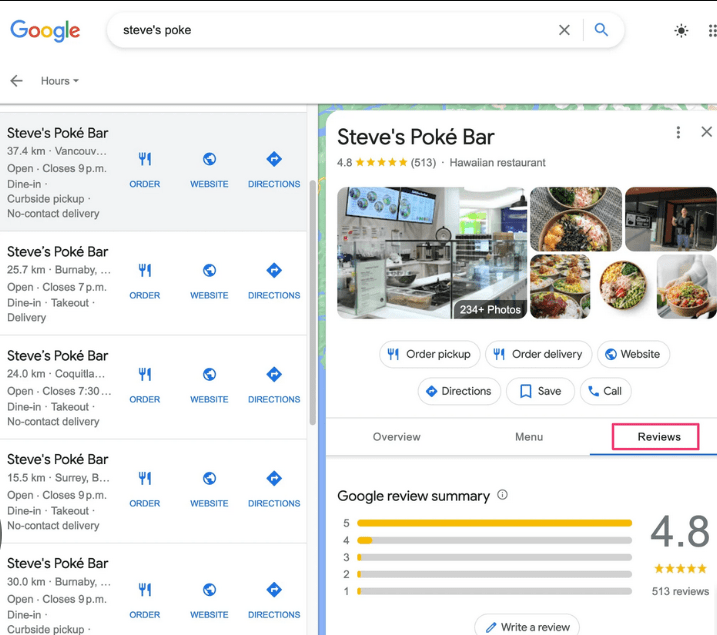Filter by 5-star rating bar
Viewport: 717px width, 635px height.
pos(494,523)
